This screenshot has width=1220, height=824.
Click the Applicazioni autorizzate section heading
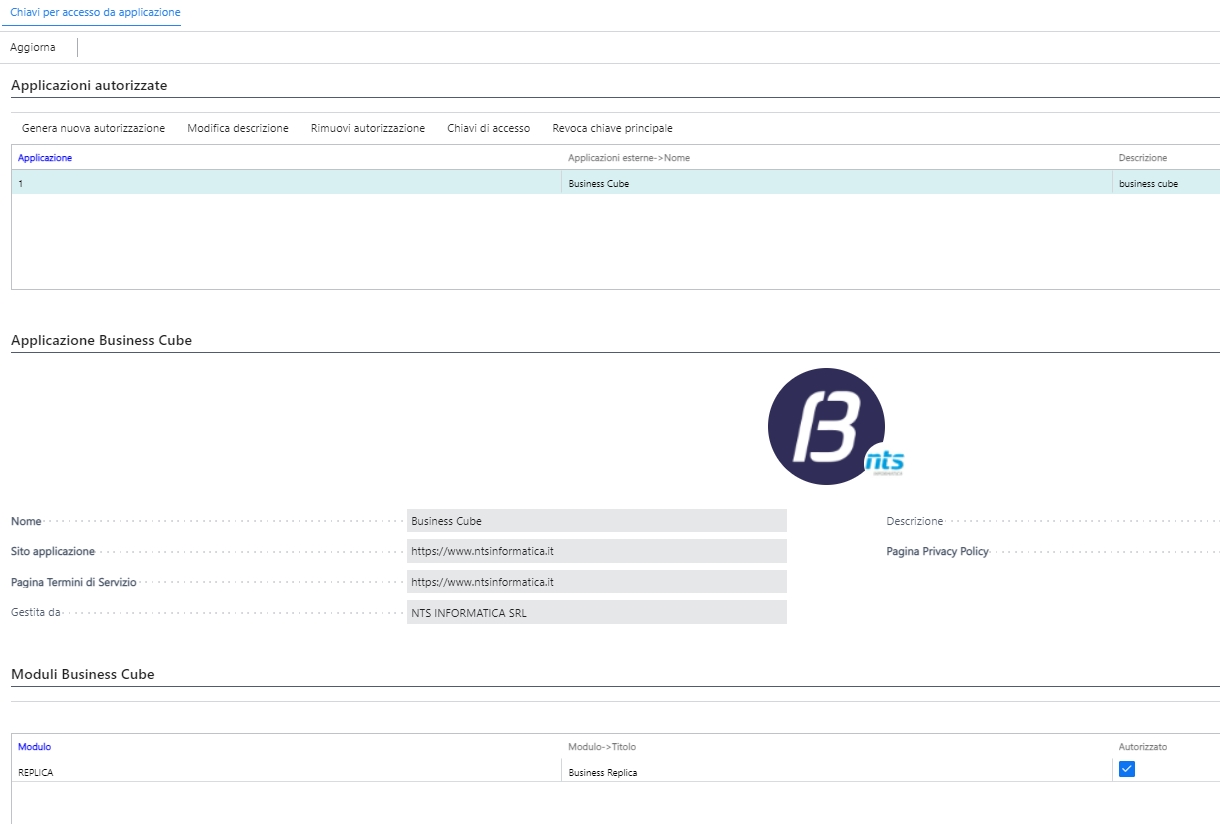pos(89,85)
